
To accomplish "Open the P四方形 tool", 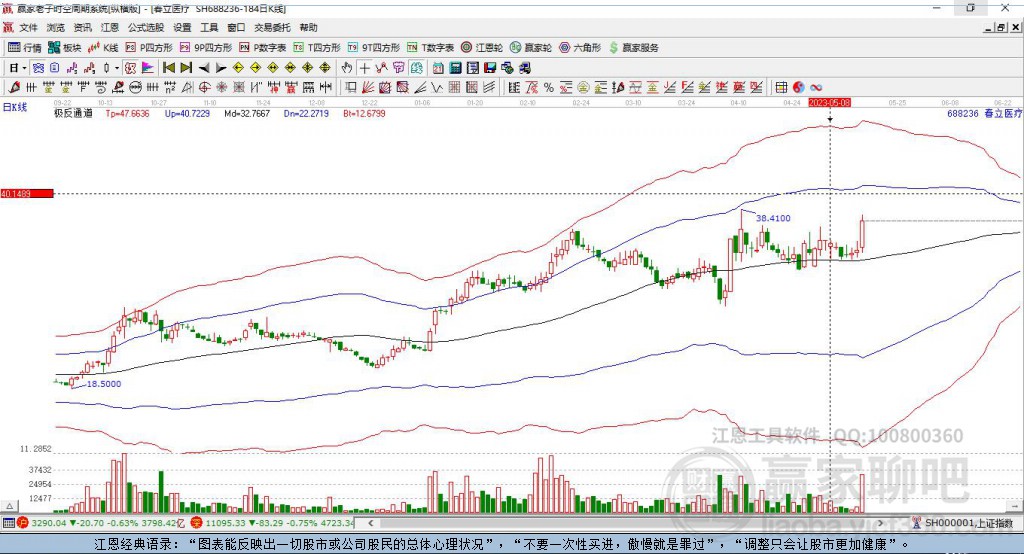I will [x=149, y=48].
